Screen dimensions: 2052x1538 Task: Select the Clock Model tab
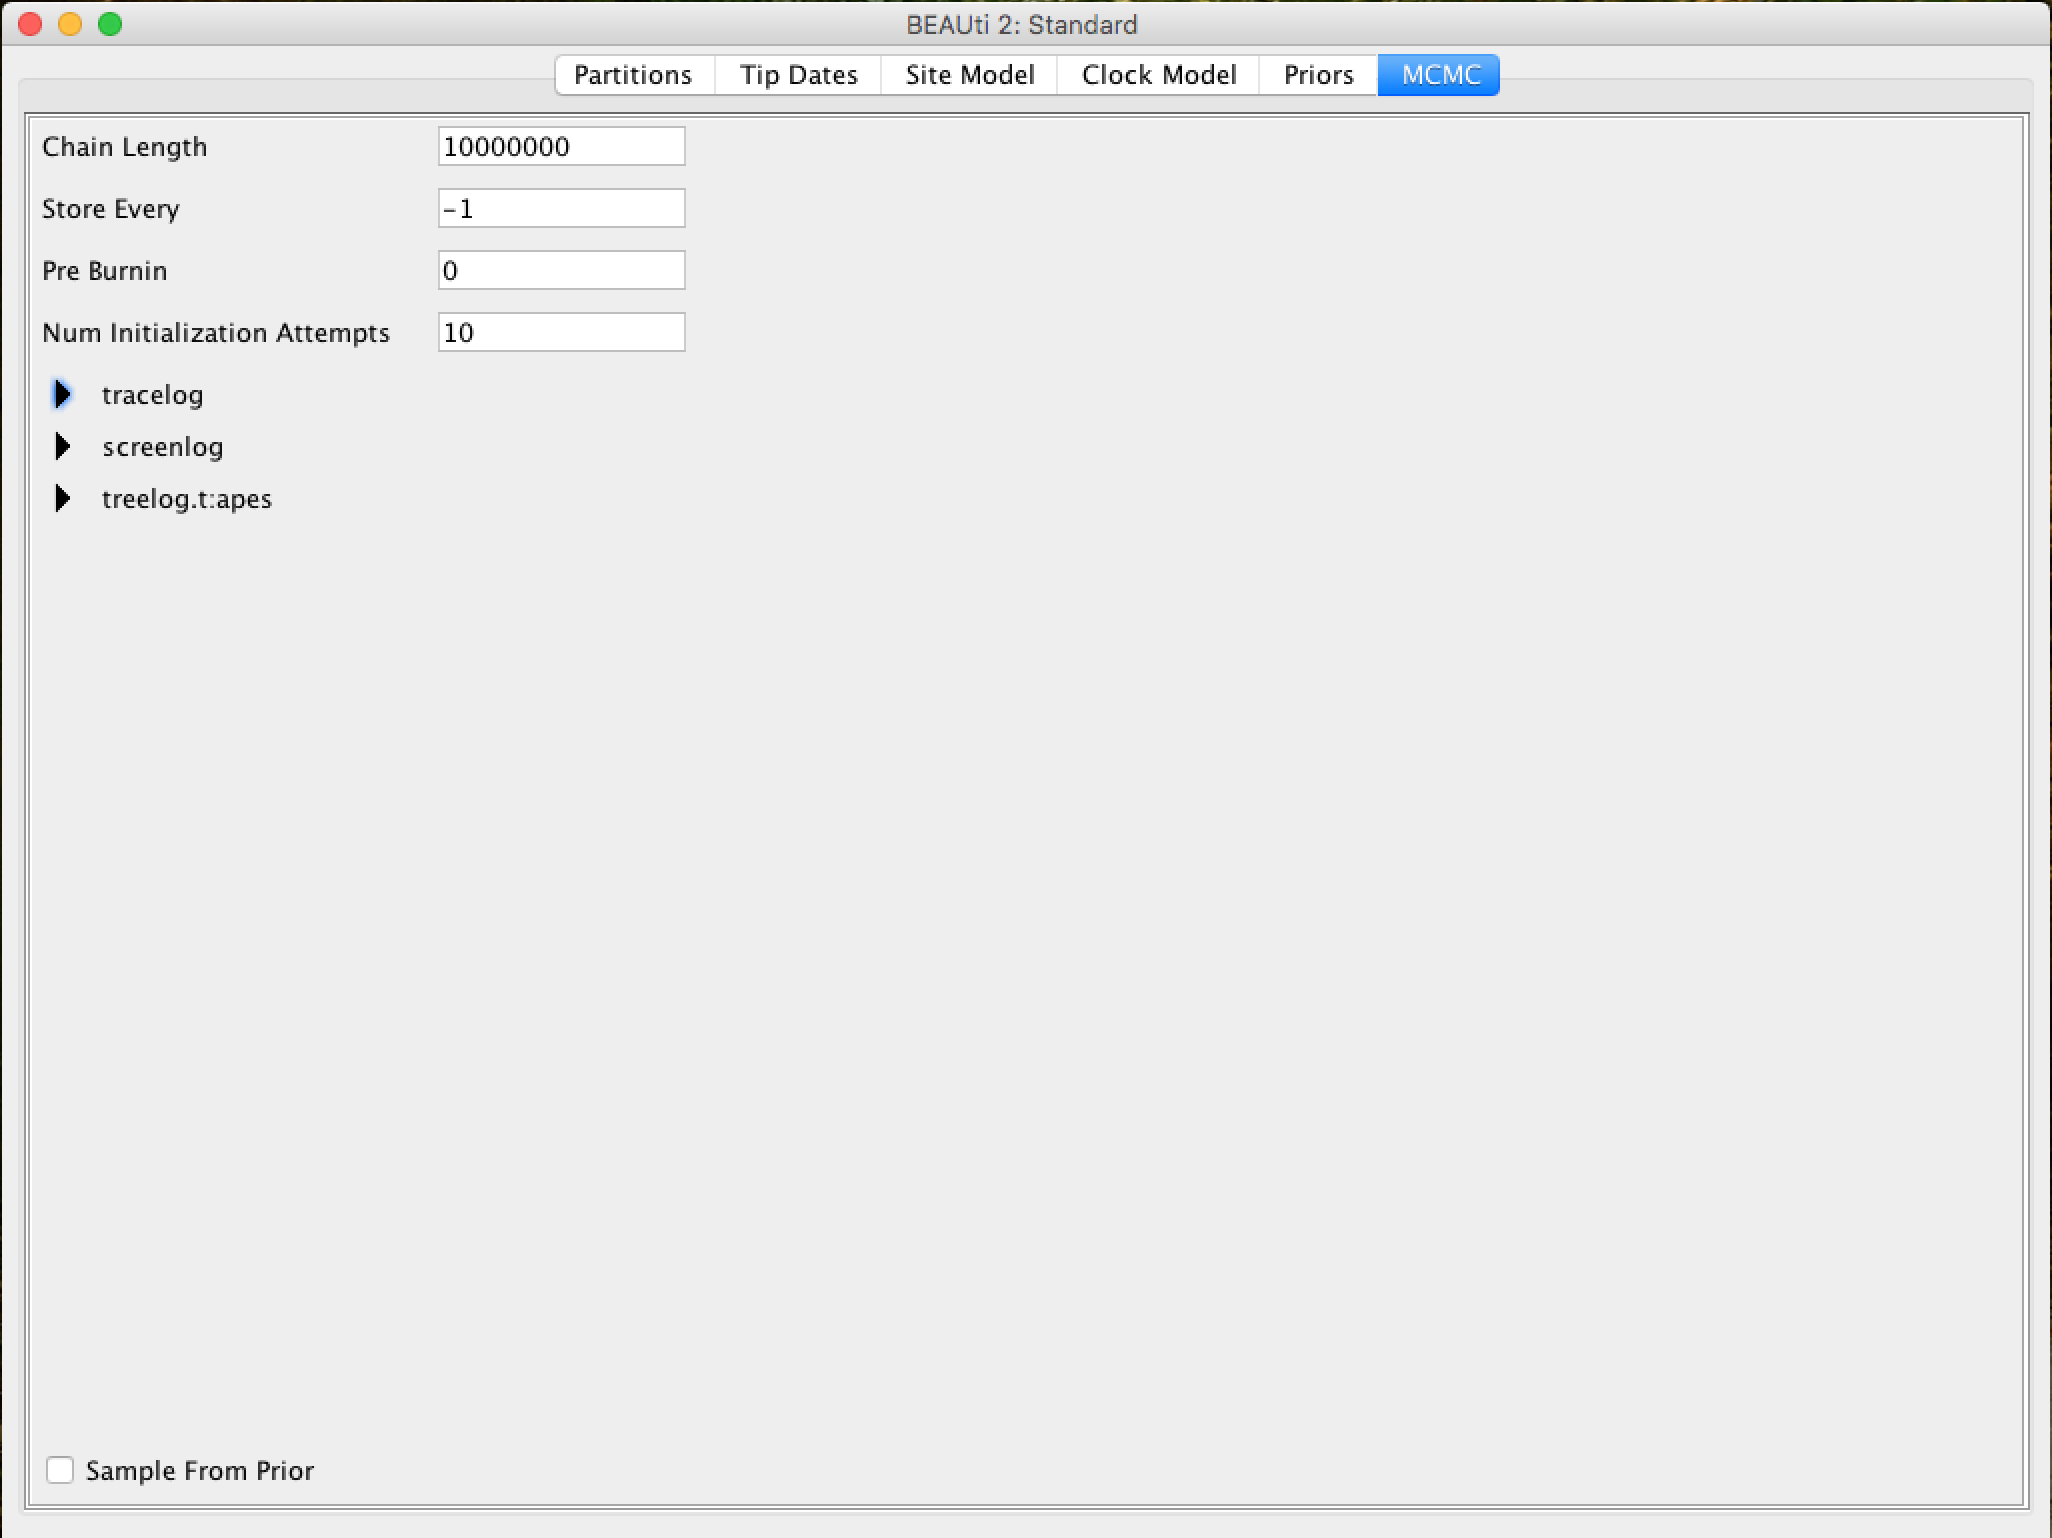coord(1158,75)
